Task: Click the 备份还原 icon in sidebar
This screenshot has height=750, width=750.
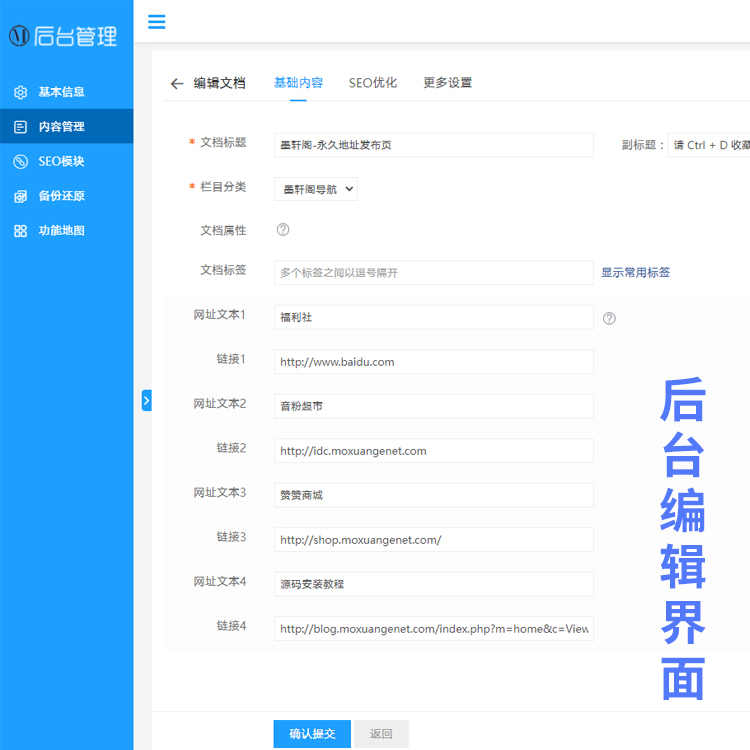Action: pyautogui.click(x=20, y=196)
